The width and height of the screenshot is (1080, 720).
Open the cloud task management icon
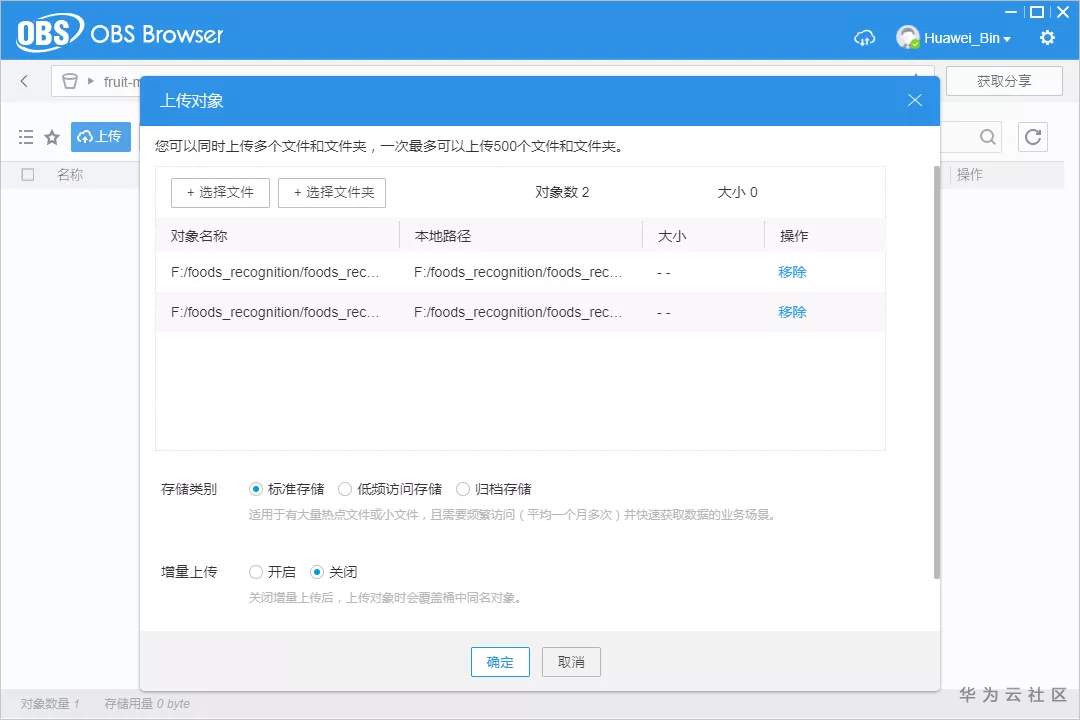click(x=864, y=38)
